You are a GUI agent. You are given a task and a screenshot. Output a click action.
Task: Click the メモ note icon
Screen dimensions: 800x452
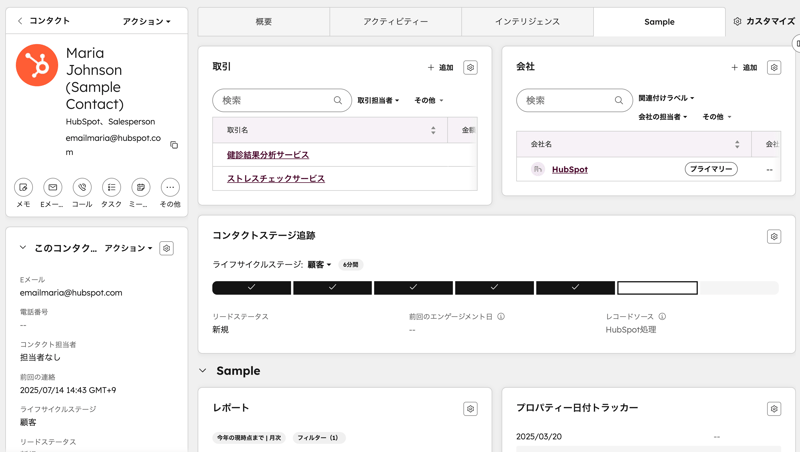[23, 187]
